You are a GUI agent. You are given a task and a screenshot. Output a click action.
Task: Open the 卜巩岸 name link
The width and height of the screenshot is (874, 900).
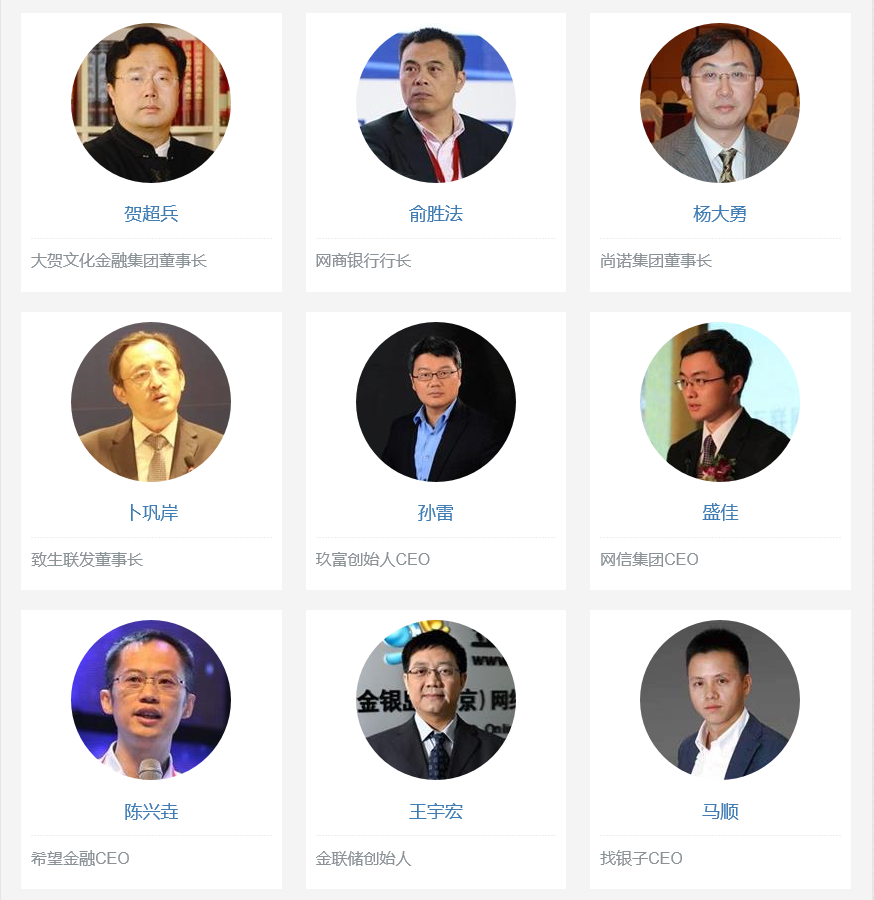click(x=153, y=513)
